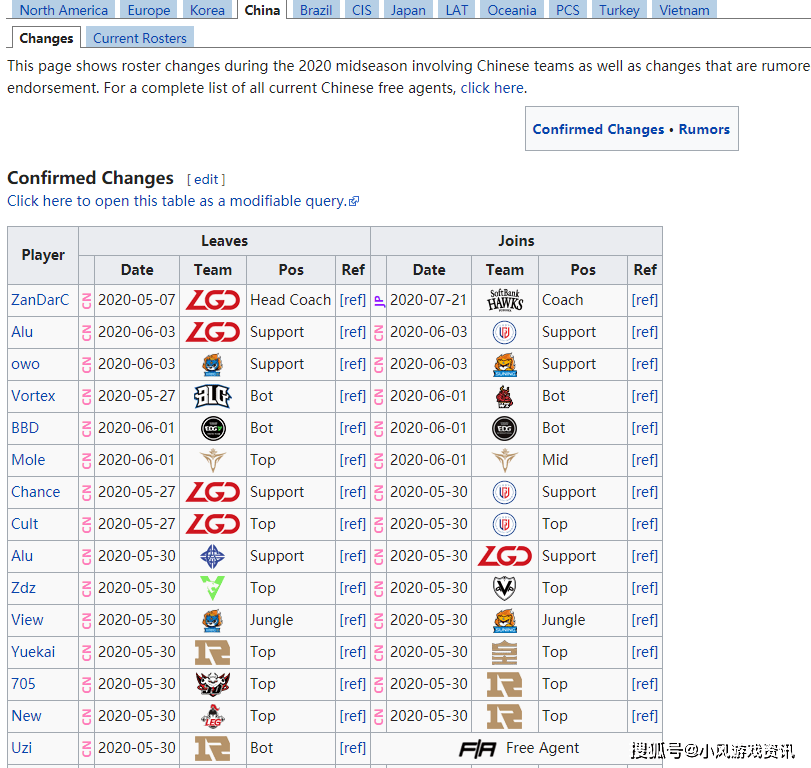Open the 'click here' free agents link
Viewport: 811px width, 768px height.
[491, 88]
